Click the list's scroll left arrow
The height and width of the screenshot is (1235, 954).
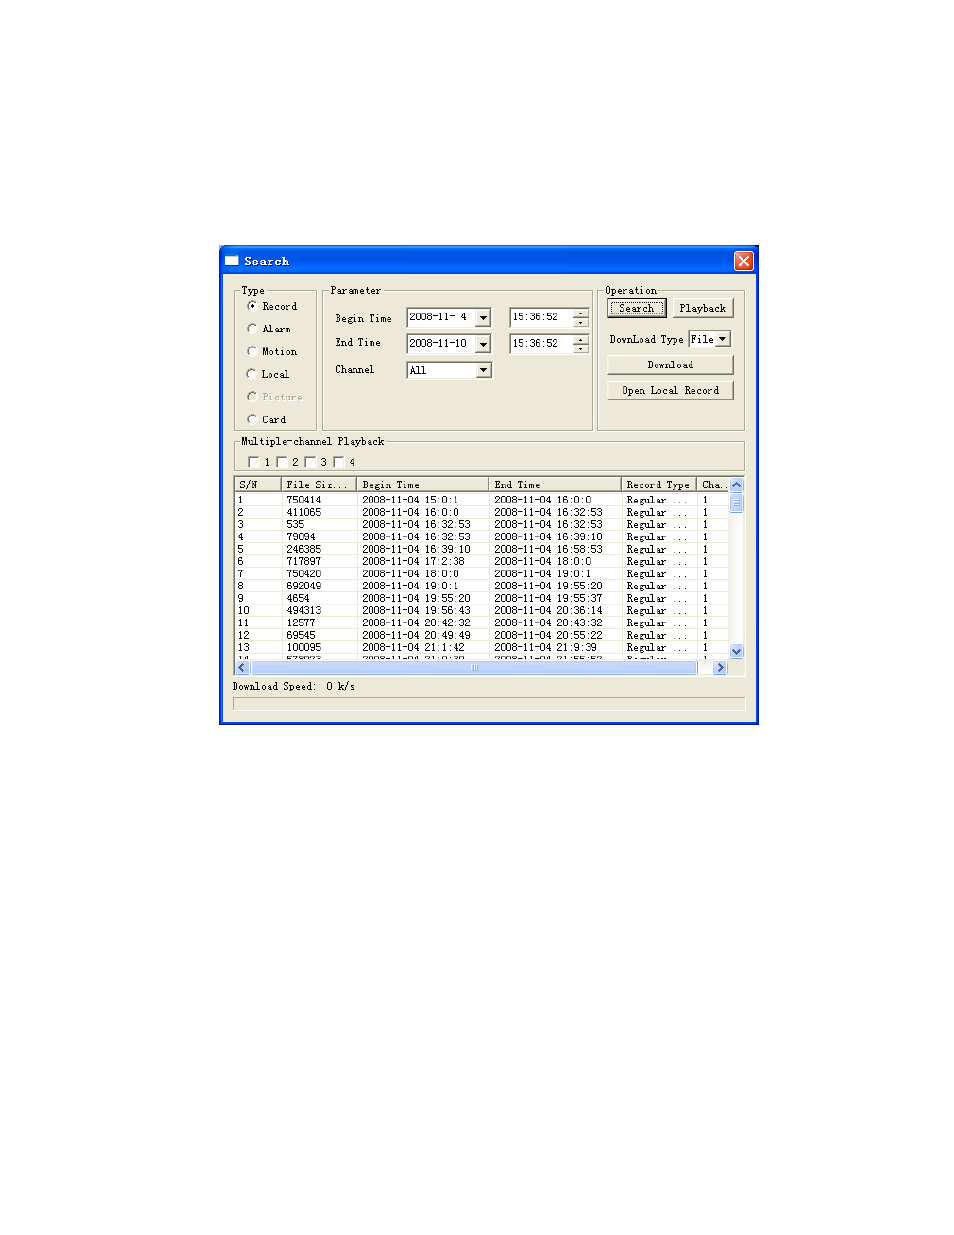[242, 667]
